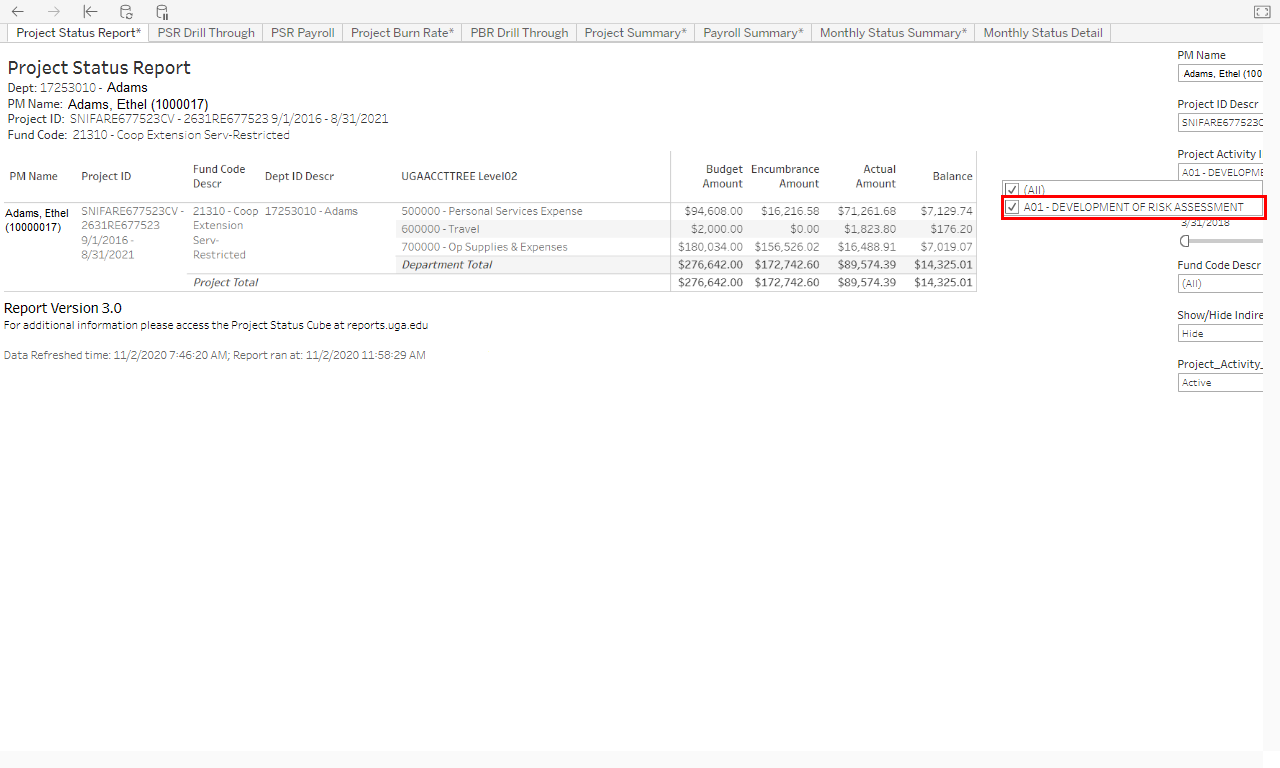
Task: Click the Refresh data source icon
Action: click(126, 12)
